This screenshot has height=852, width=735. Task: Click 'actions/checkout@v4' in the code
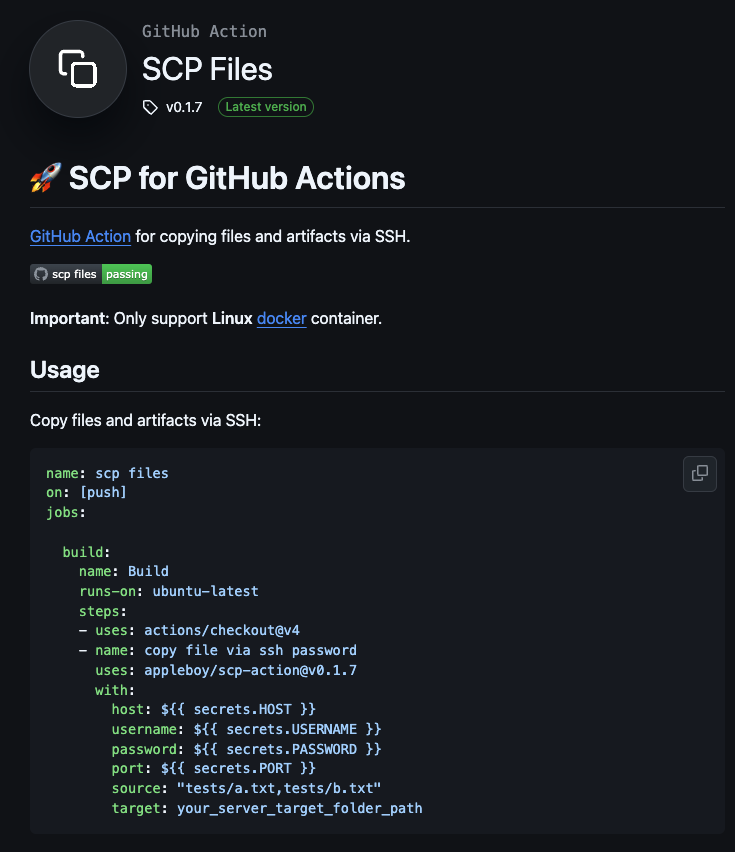coord(222,630)
